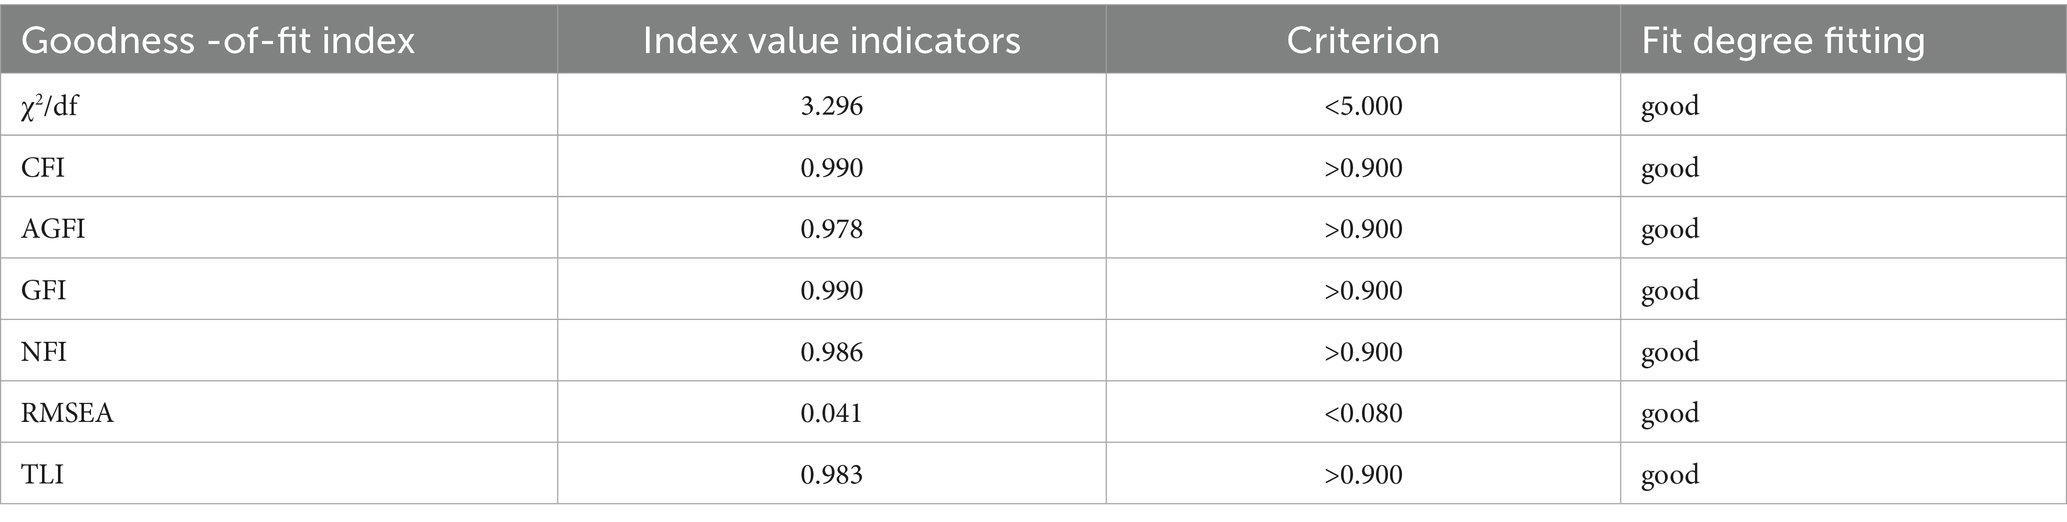Select the RMSEA value 0.041
Screen dimensions: 2067x522
coord(831,413)
